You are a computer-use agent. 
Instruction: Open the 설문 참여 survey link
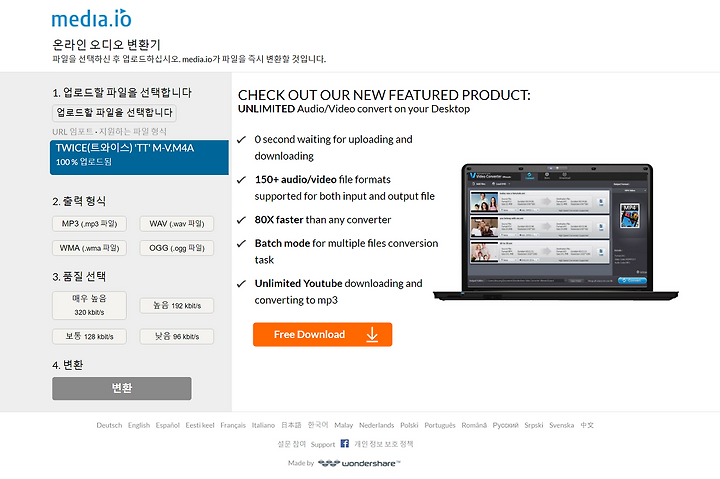(x=292, y=444)
